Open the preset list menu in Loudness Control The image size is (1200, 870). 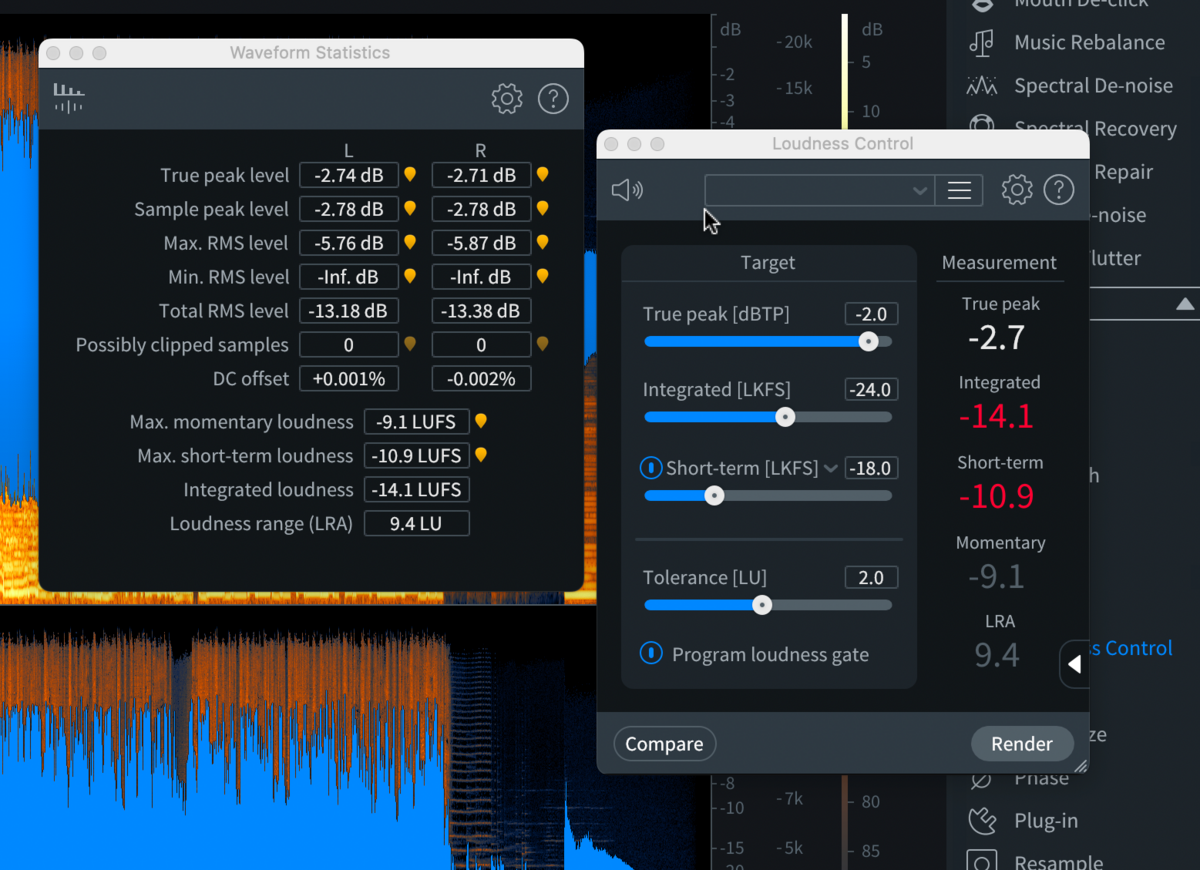pos(959,190)
